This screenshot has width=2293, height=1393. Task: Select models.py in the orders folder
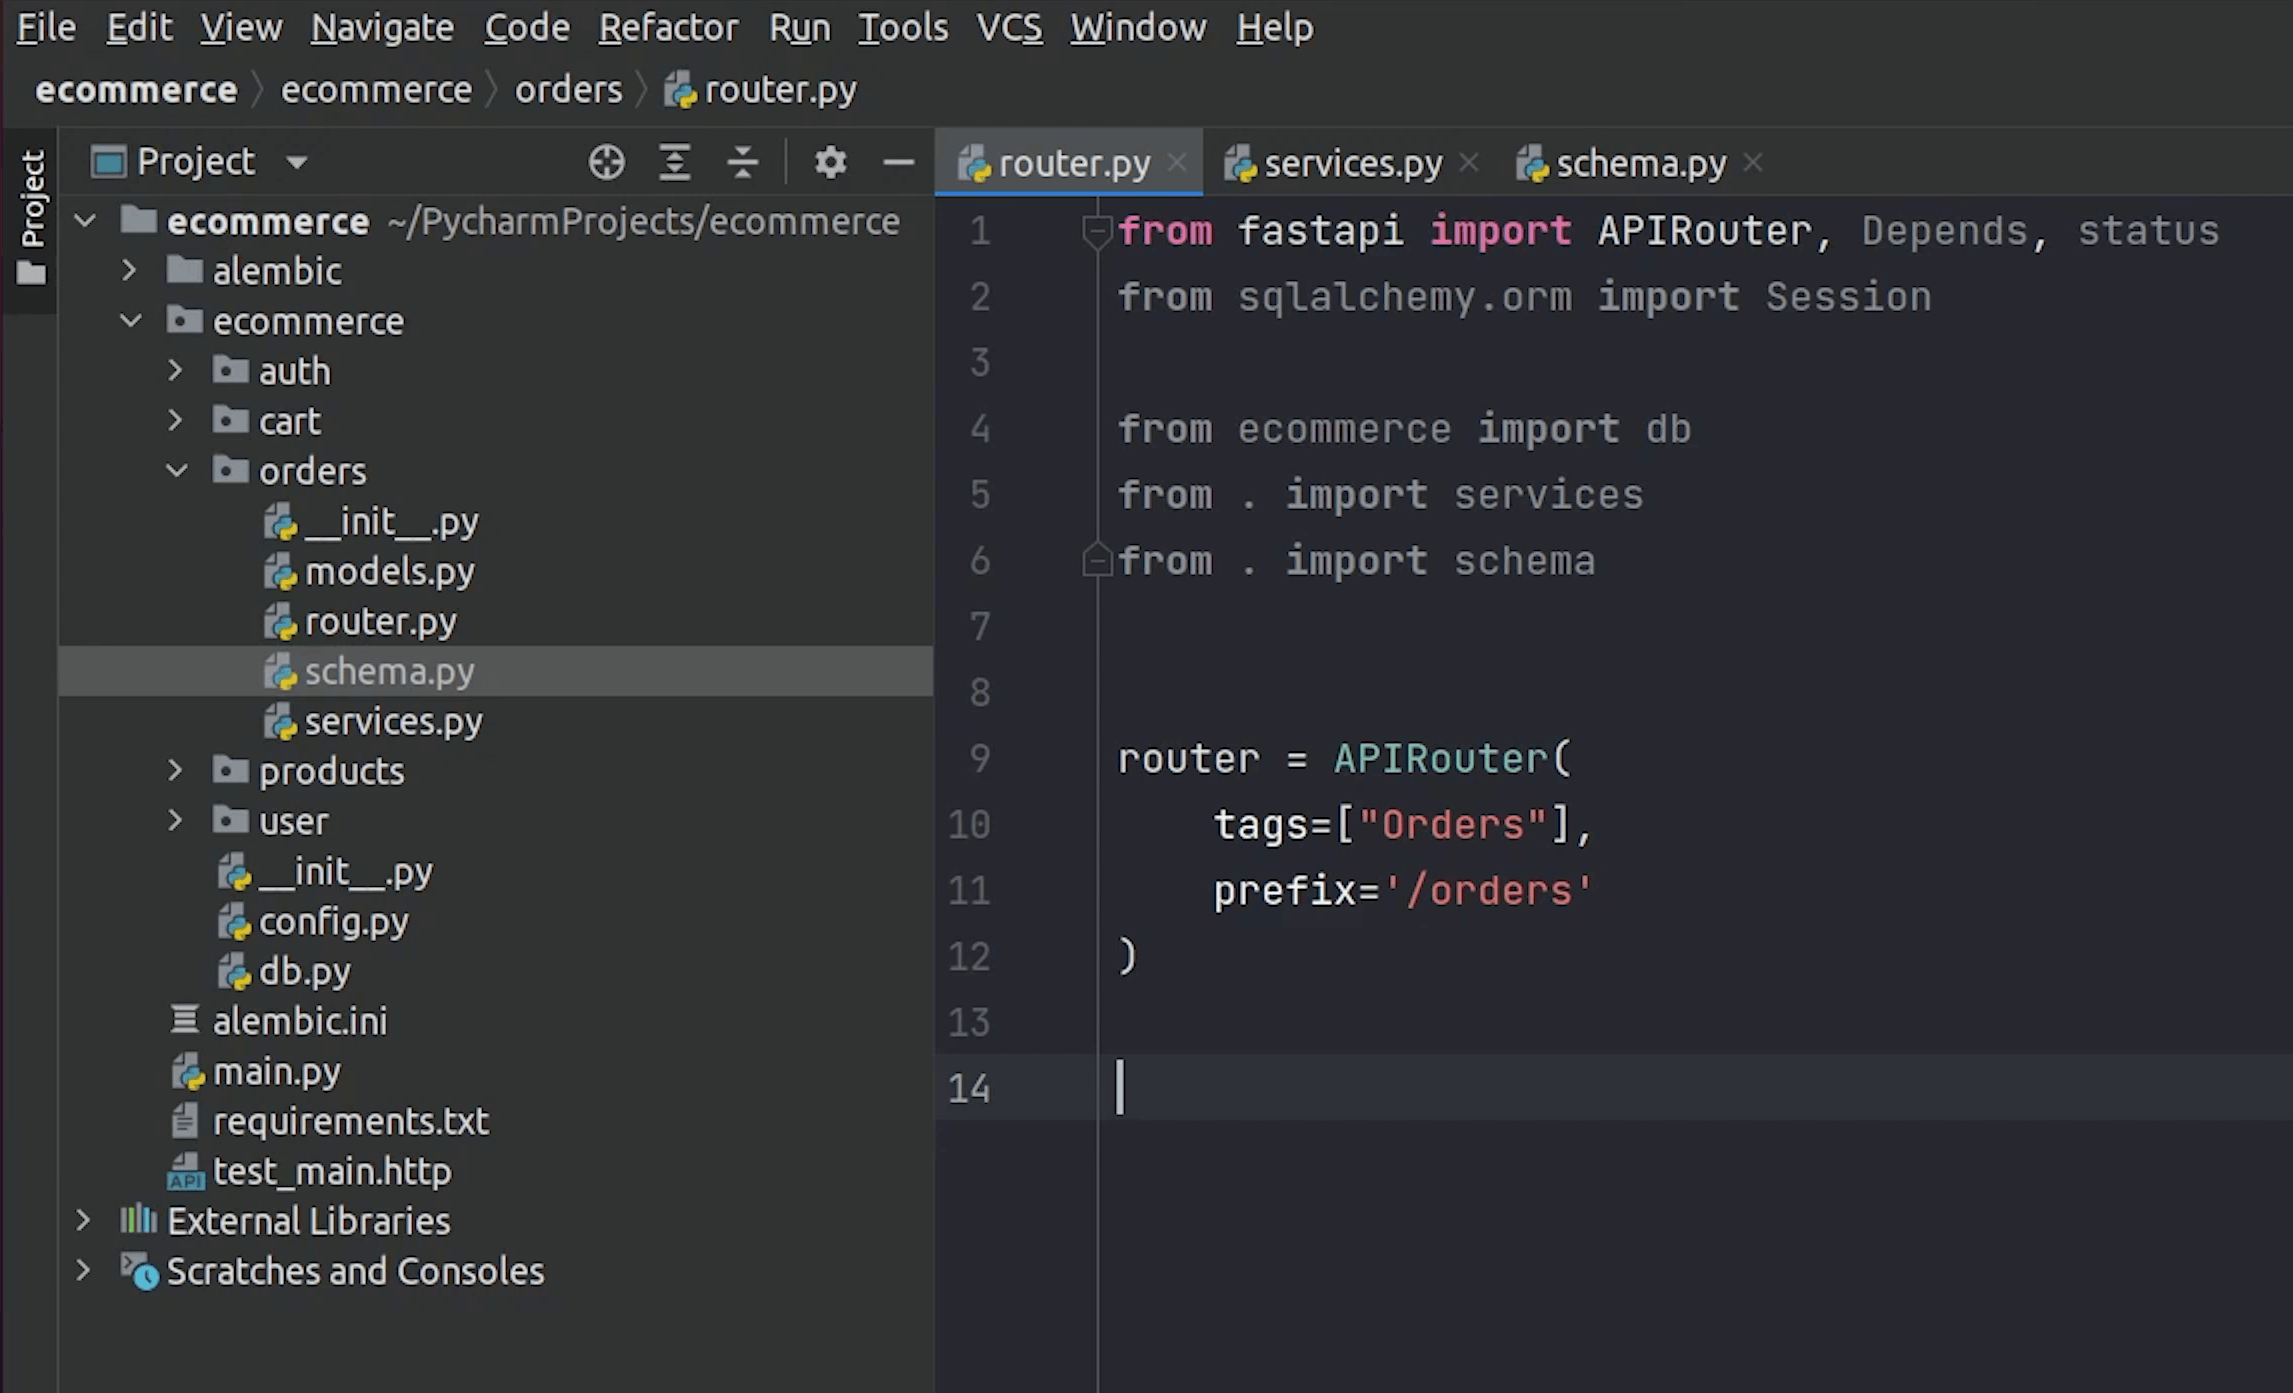coord(388,571)
